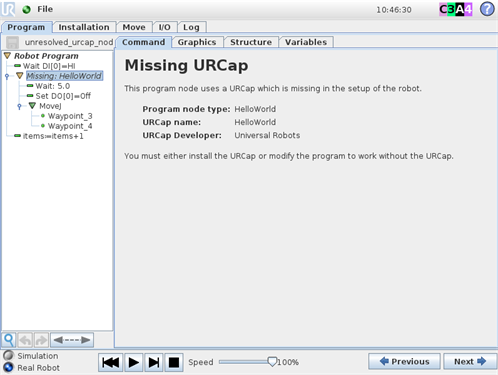498x375 pixels.
Task: Open the help question mark icon
Action: [487, 9]
